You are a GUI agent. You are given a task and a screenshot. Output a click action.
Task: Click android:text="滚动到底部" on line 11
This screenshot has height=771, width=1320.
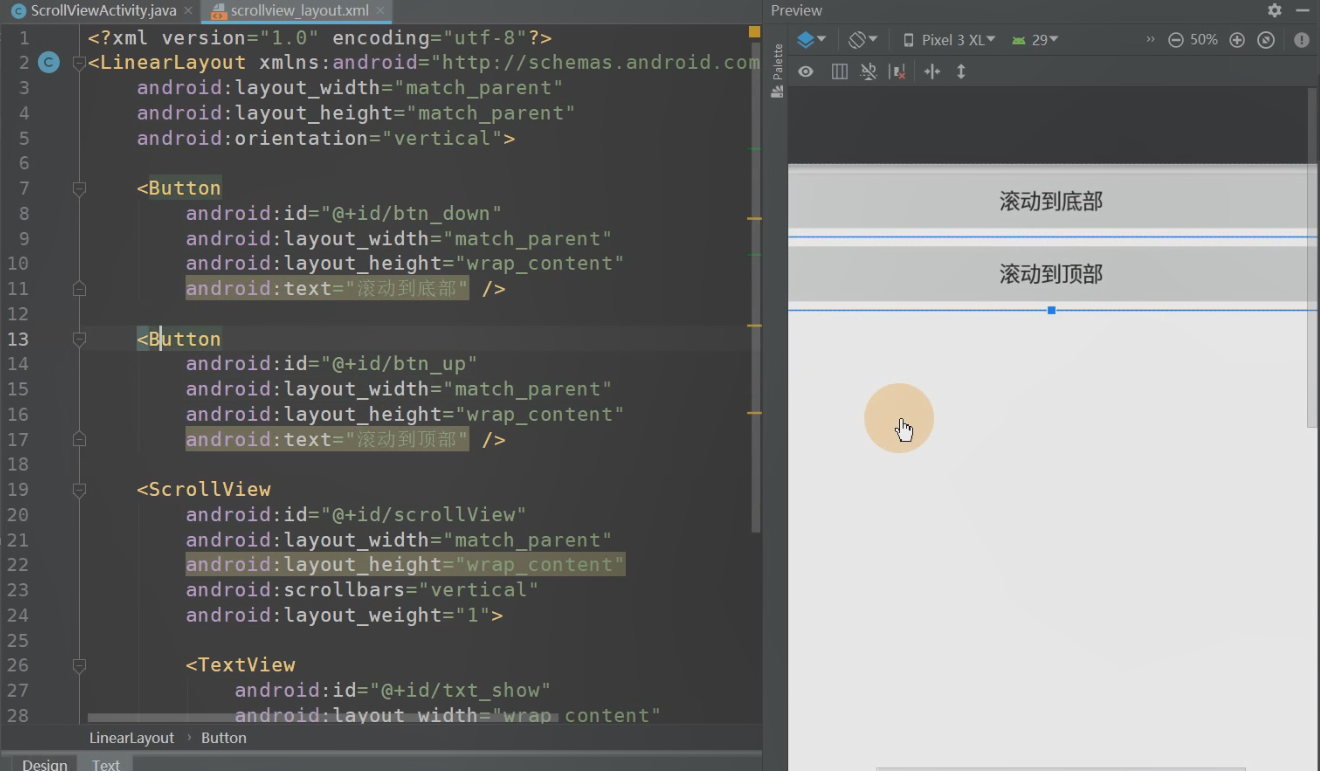click(x=326, y=289)
